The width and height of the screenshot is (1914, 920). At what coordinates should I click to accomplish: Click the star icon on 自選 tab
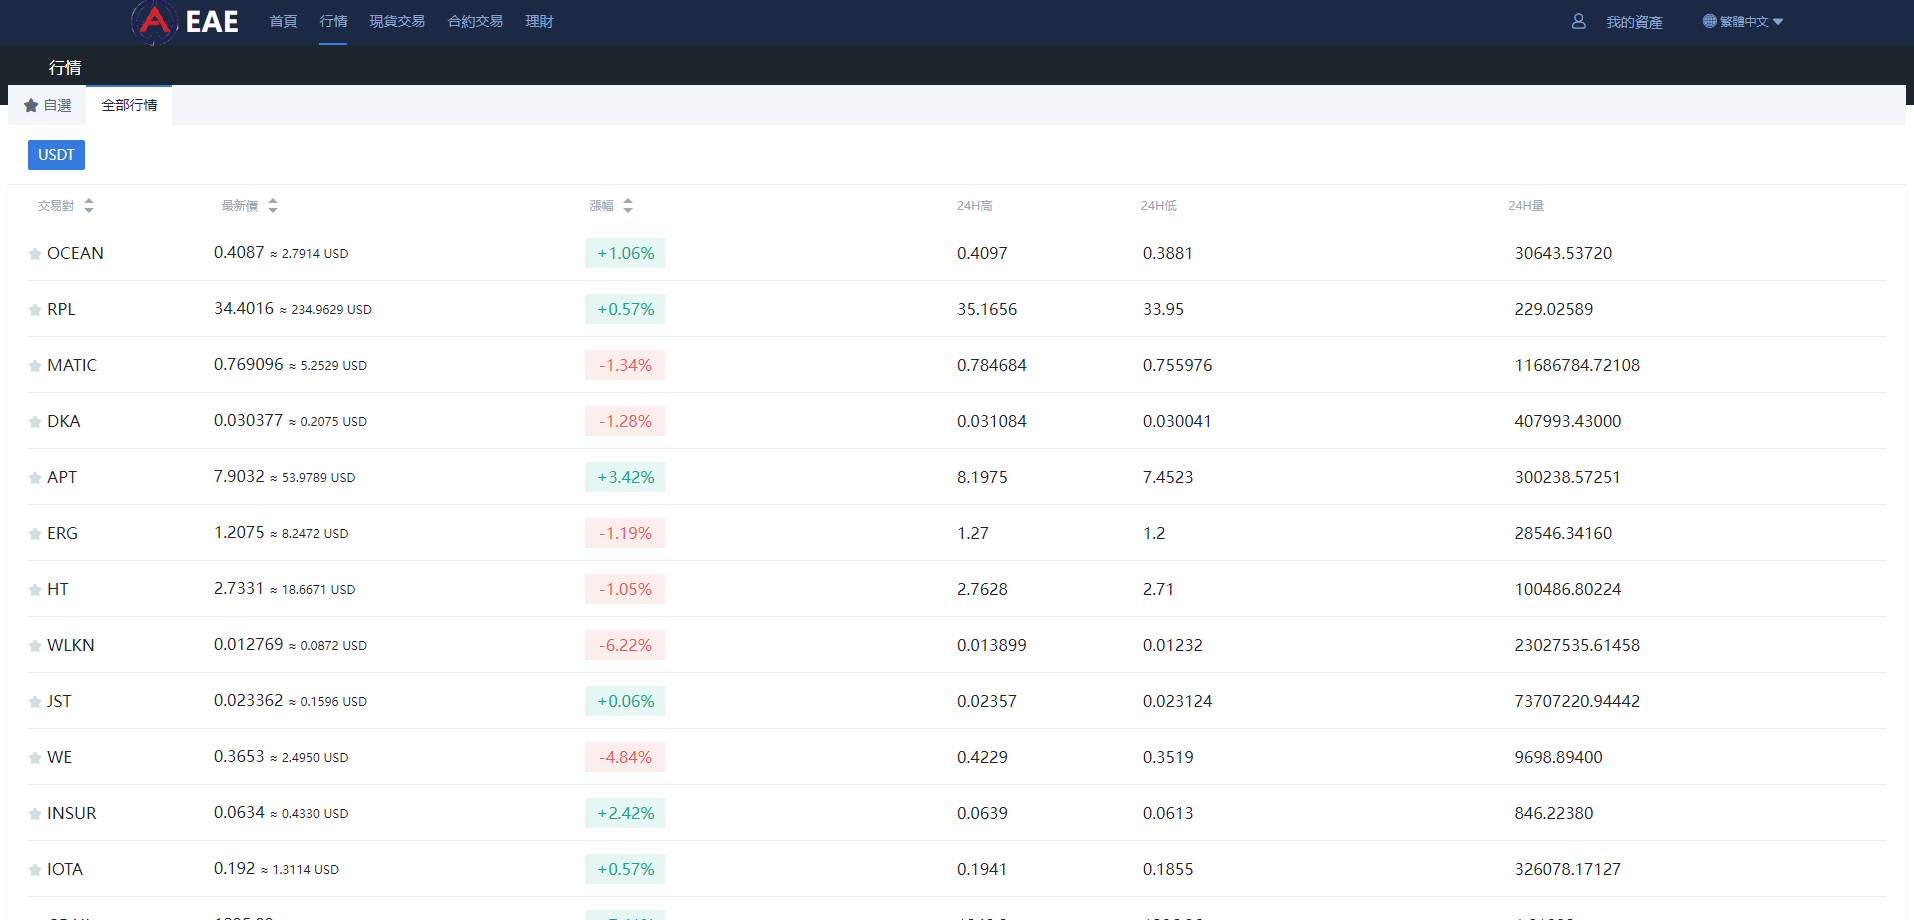tap(31, 106)
